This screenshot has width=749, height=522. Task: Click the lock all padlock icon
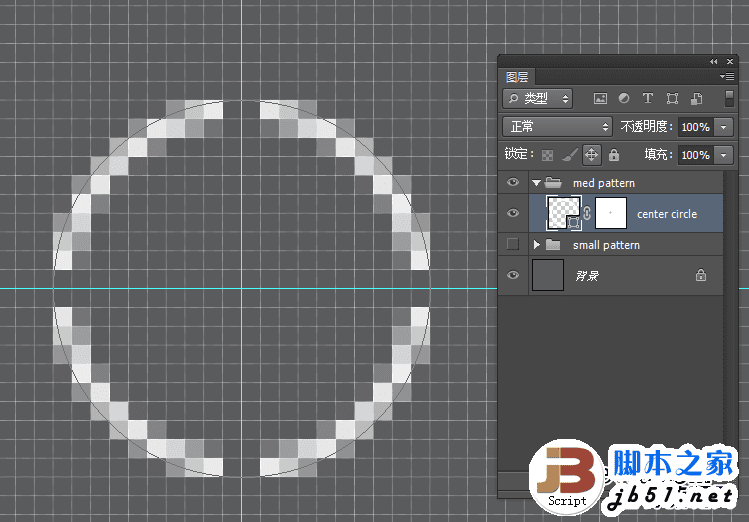pyautogui.click(x=614, y=155)
